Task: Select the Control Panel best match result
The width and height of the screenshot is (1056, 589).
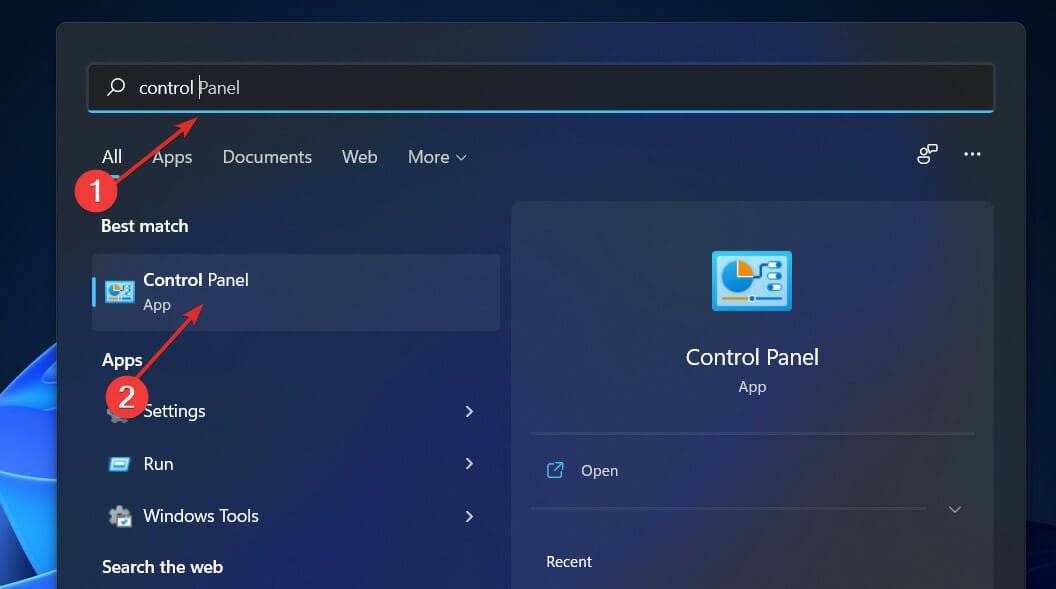Action: tap(296, 291)
